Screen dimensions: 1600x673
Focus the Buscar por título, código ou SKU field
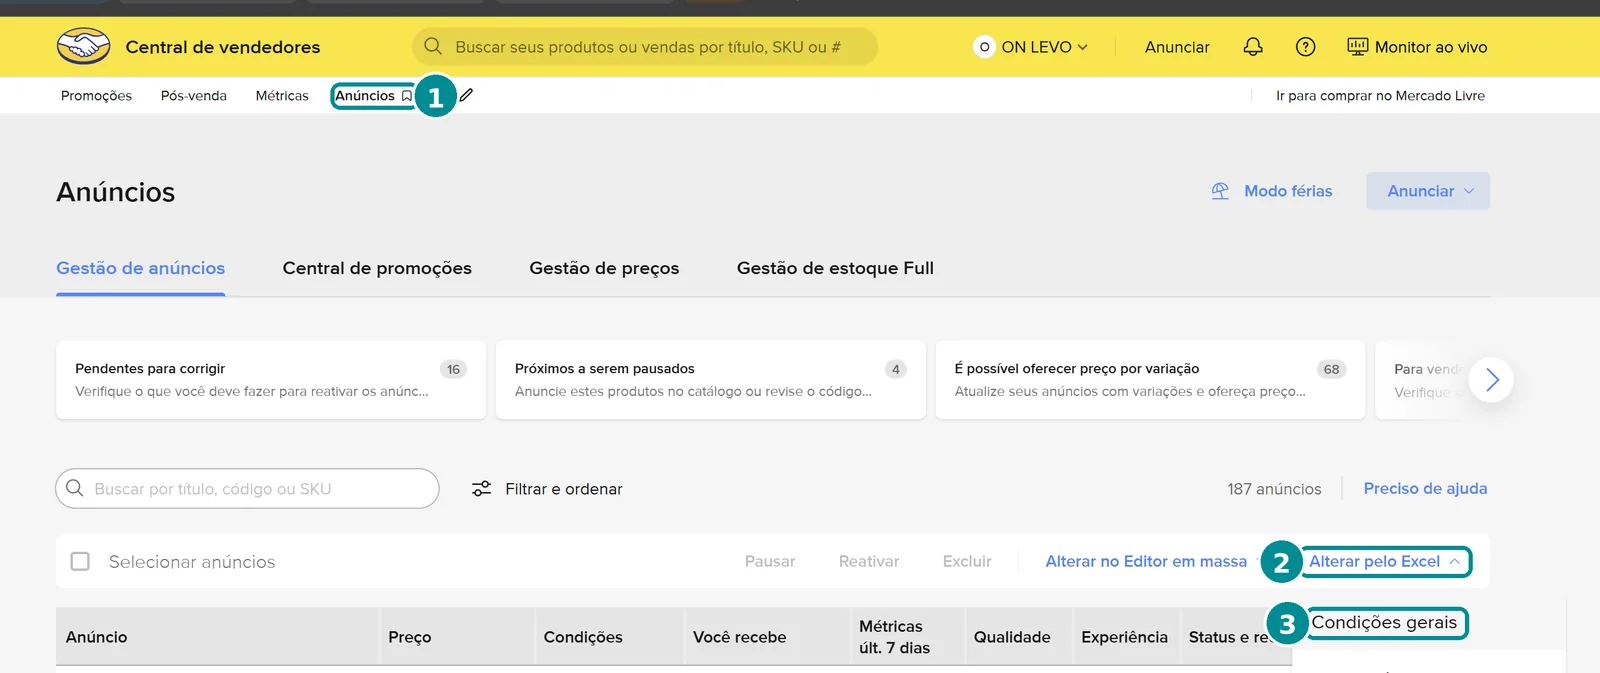click(247, 488)
